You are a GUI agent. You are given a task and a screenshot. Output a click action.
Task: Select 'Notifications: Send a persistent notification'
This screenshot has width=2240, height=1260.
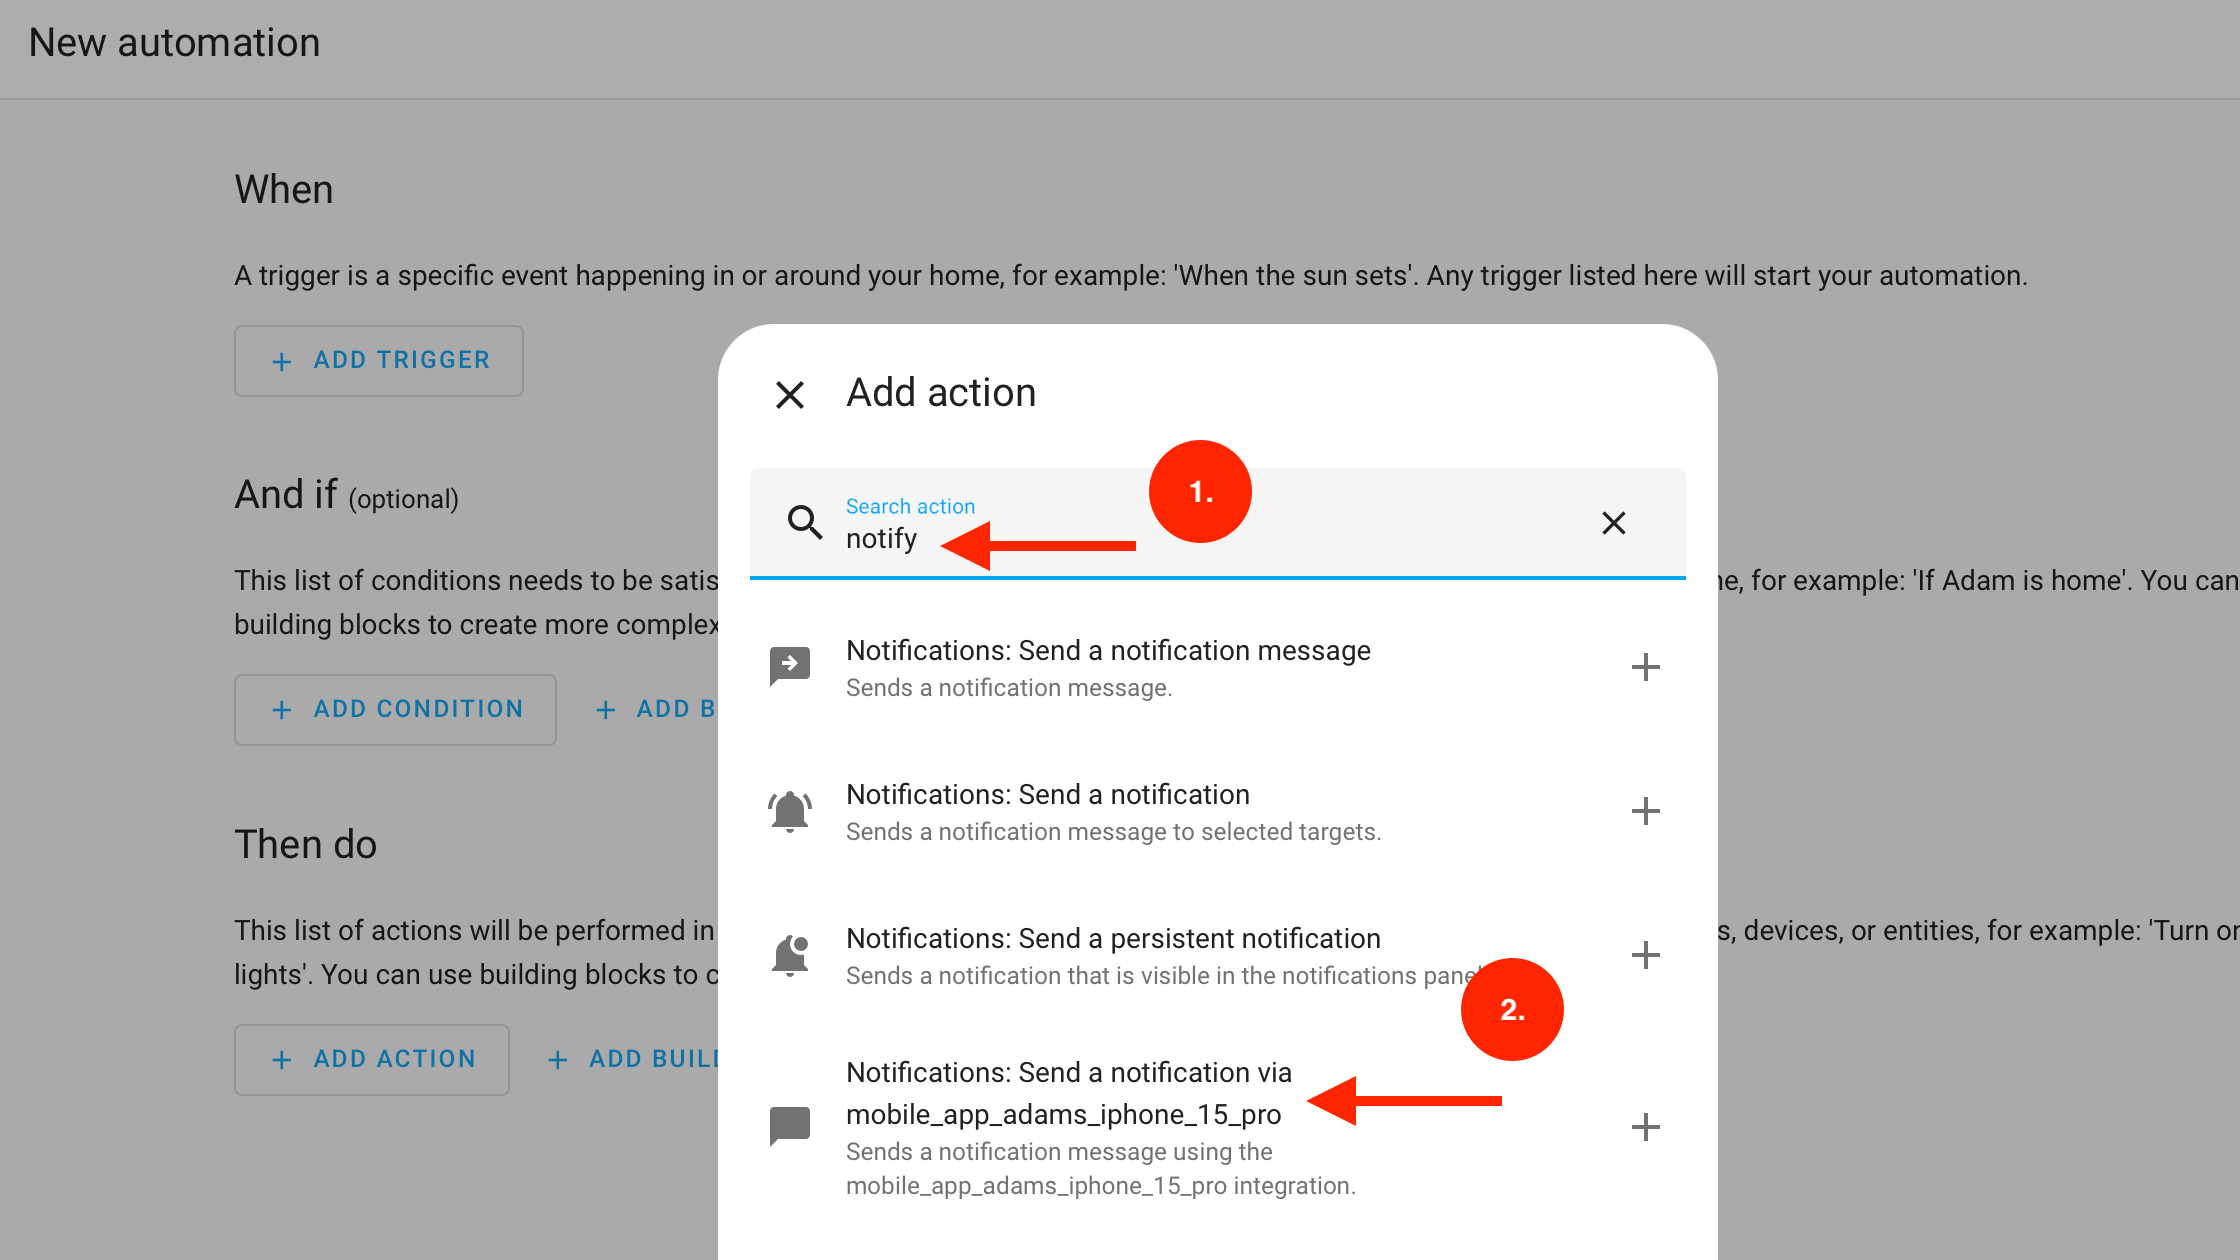click(x=1217, y=955)
